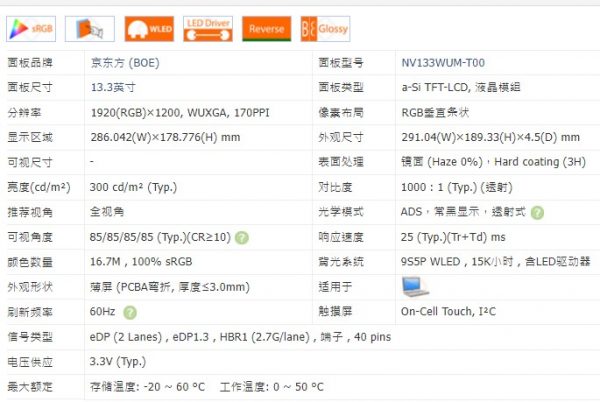
Task: Open the NV133WUM-T00 model link
Action: pos(443,62)
